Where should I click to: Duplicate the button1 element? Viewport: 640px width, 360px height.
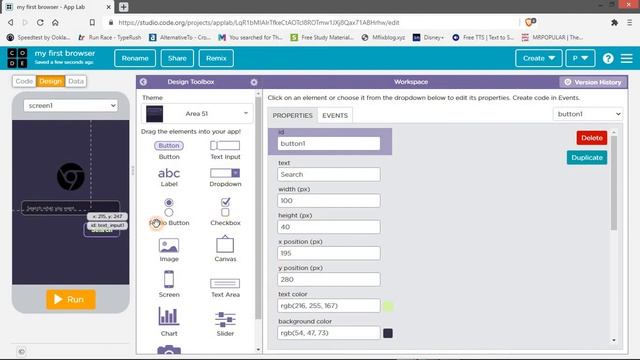587,158
